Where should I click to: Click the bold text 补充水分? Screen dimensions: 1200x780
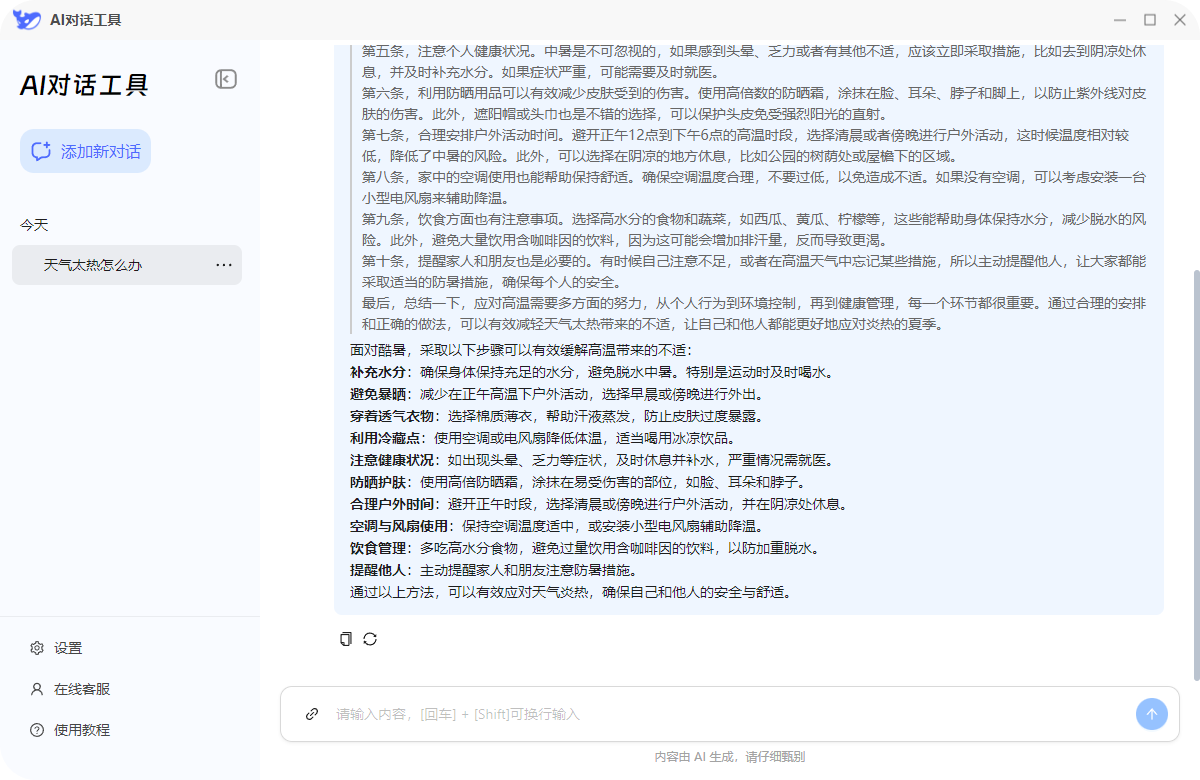(378, 372)
